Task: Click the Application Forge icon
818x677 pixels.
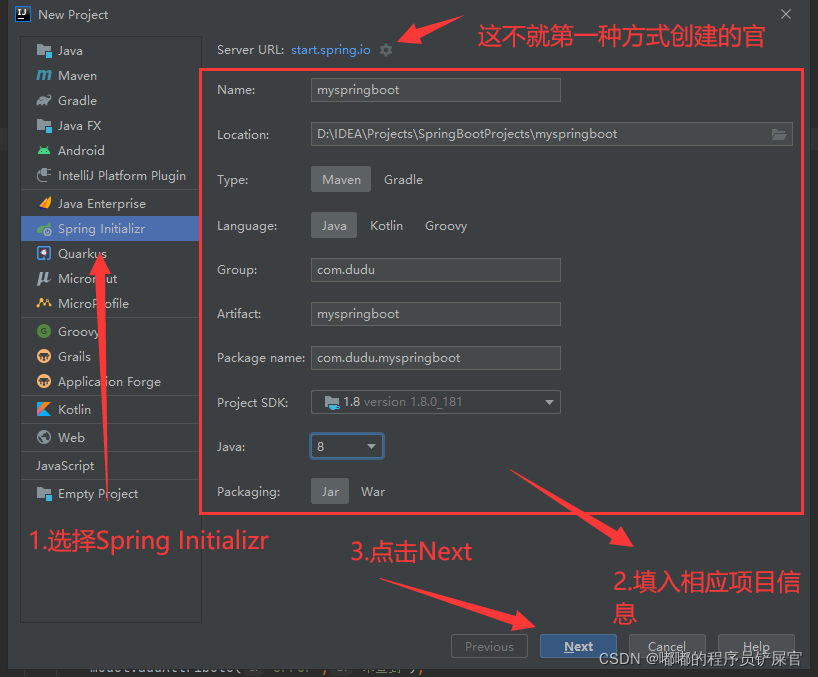Action: (x=44, y=381)
